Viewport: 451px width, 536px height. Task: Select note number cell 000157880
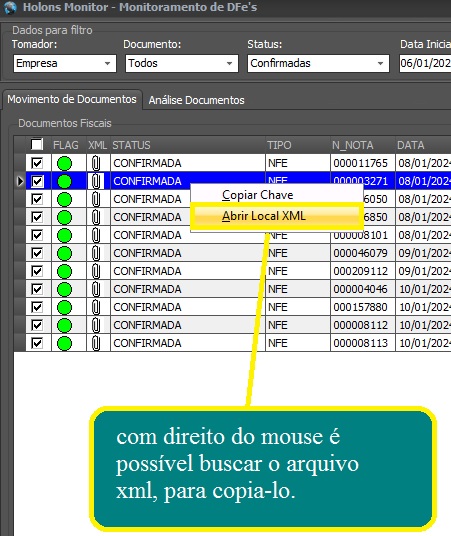[362, 307]
